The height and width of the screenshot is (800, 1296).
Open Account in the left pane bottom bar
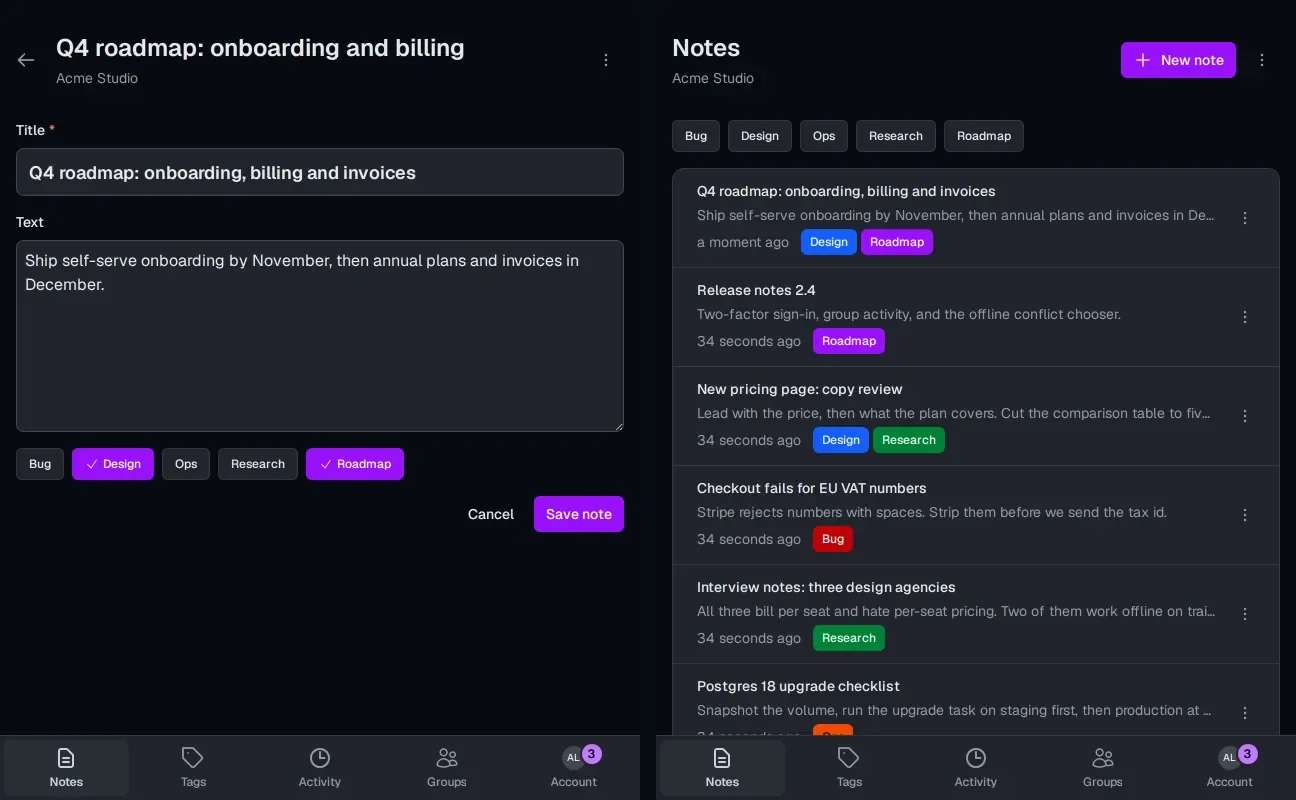pos(574,768)
